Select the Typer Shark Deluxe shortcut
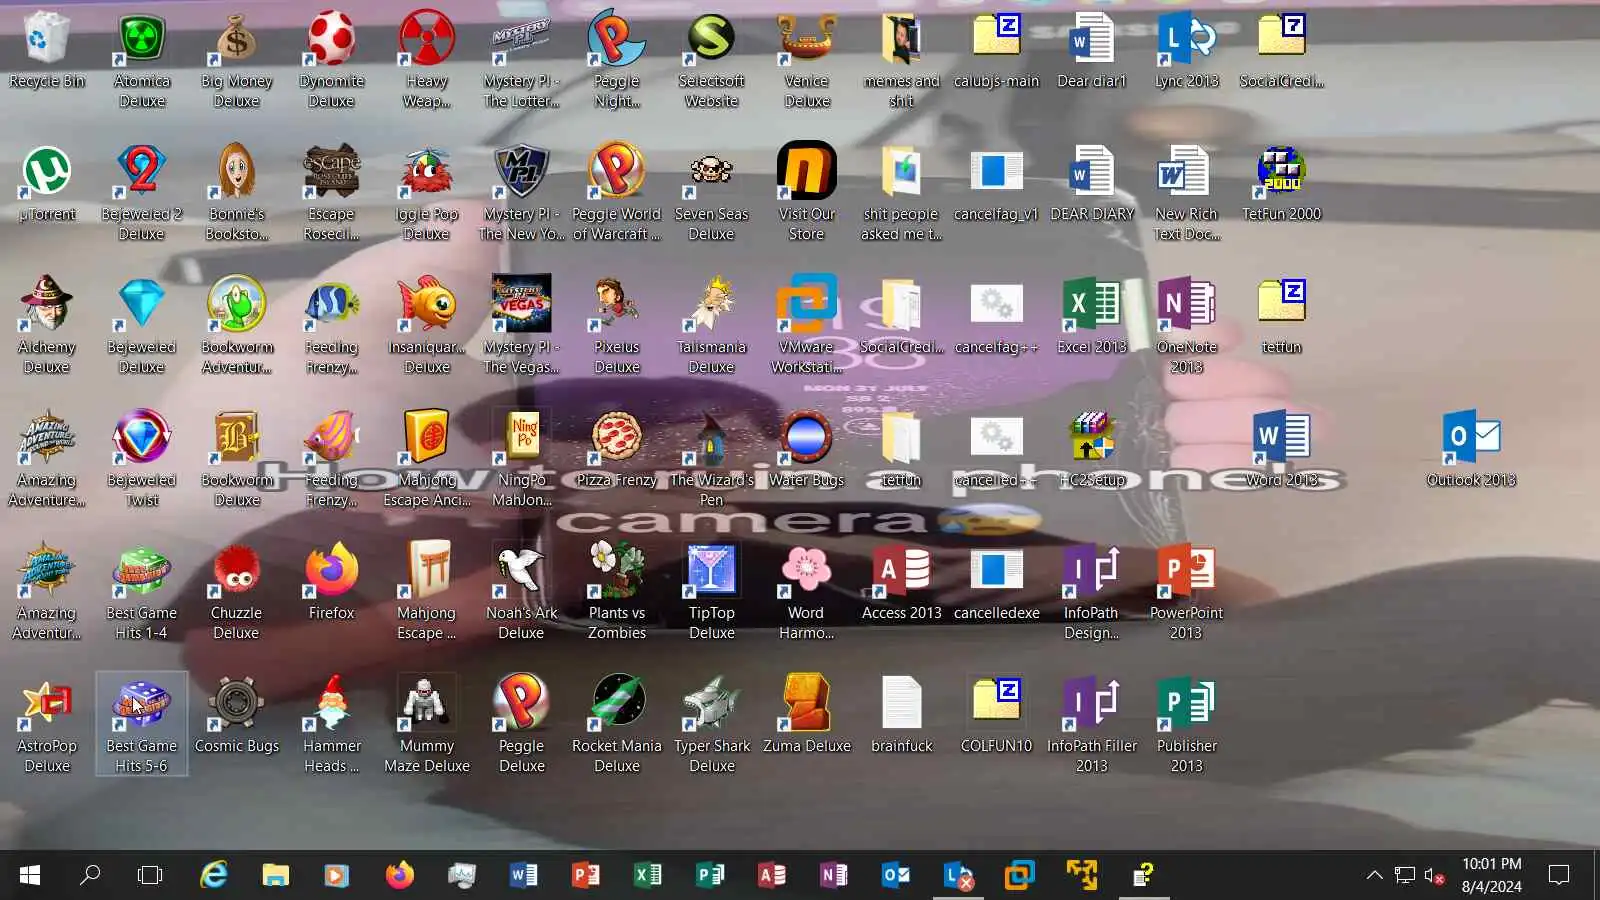The height and width of the screenshot is (900, 1600). point(712,725)
